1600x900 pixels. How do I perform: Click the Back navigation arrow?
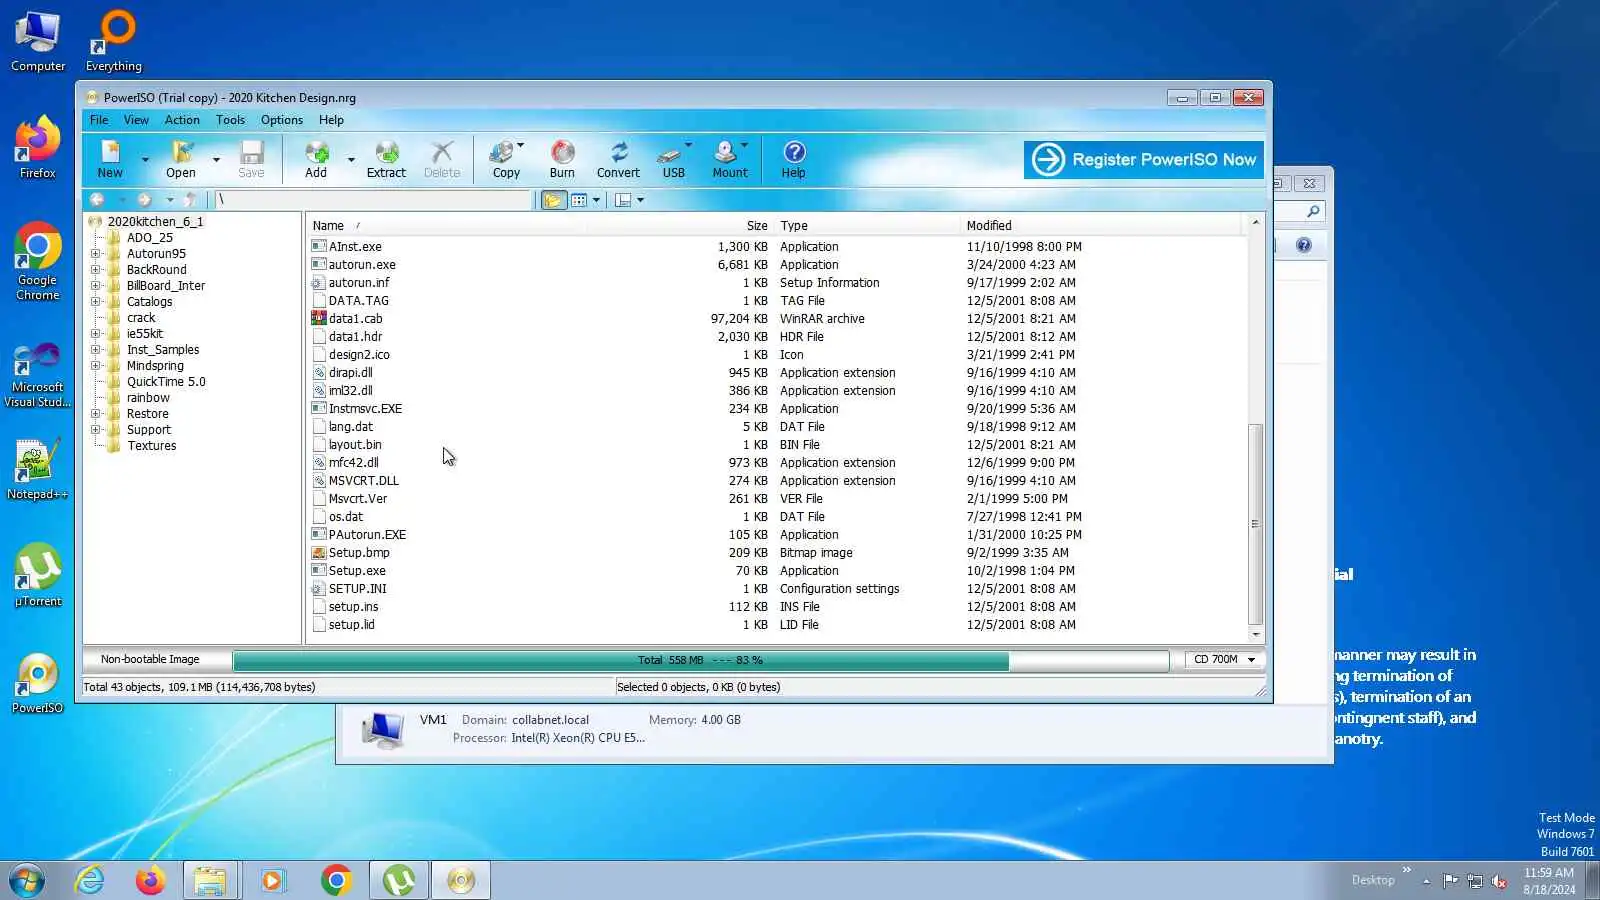click(97, 200)
